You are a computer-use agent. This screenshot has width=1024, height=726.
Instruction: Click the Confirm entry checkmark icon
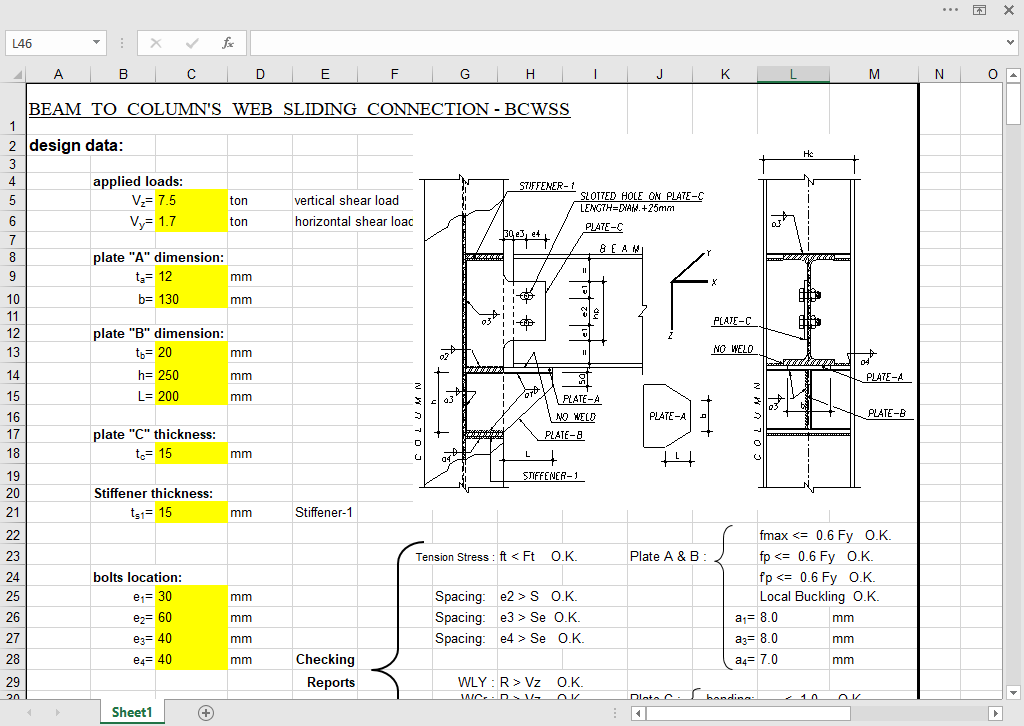(x=192, y=43)
